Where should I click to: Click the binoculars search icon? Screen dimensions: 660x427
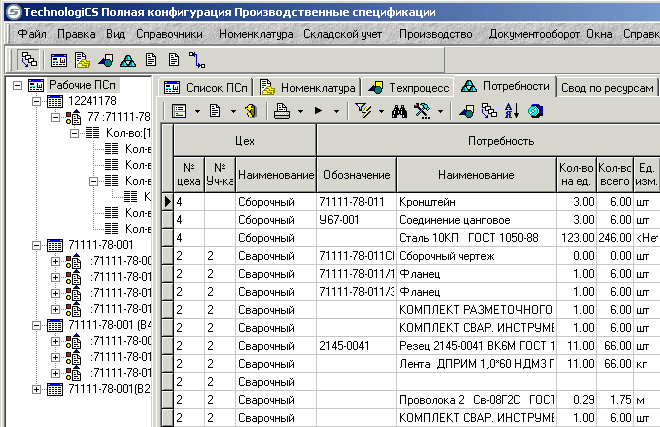(x=397, y=110)
